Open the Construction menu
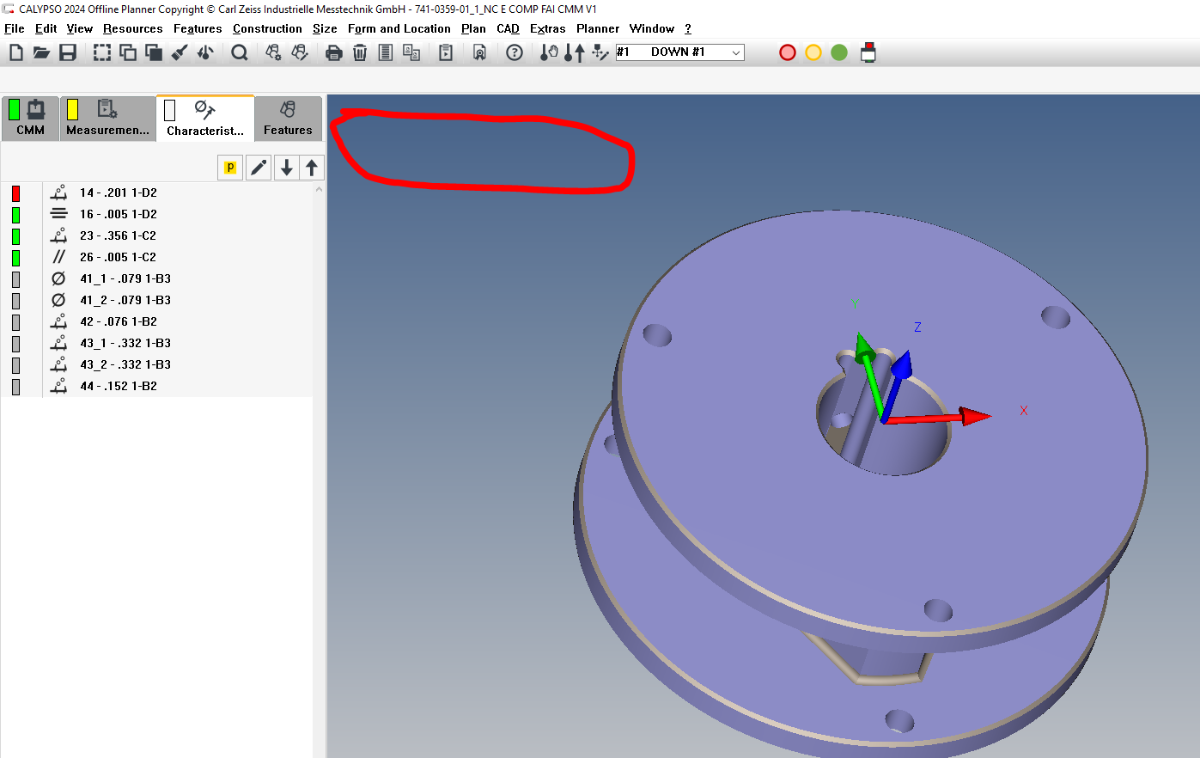Viewport: 1200px width, 758px height. (x=267, y=29)
